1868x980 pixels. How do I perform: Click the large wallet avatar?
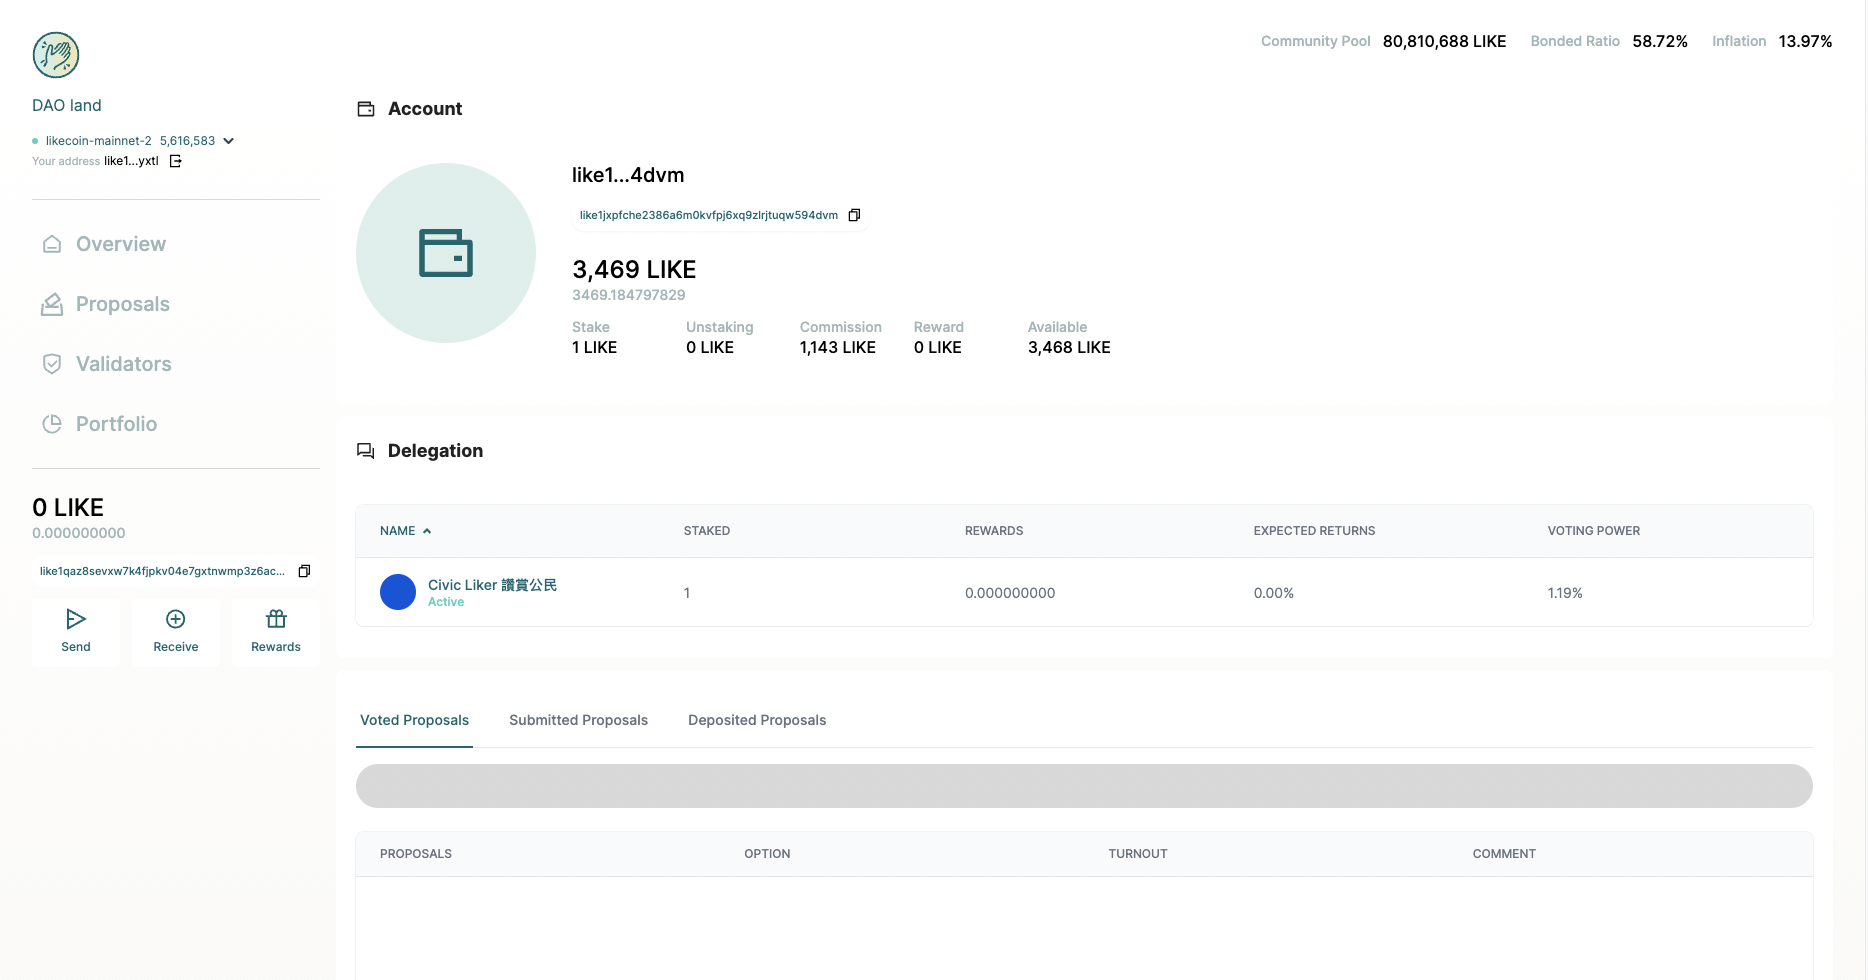click(x=446, y=253)
